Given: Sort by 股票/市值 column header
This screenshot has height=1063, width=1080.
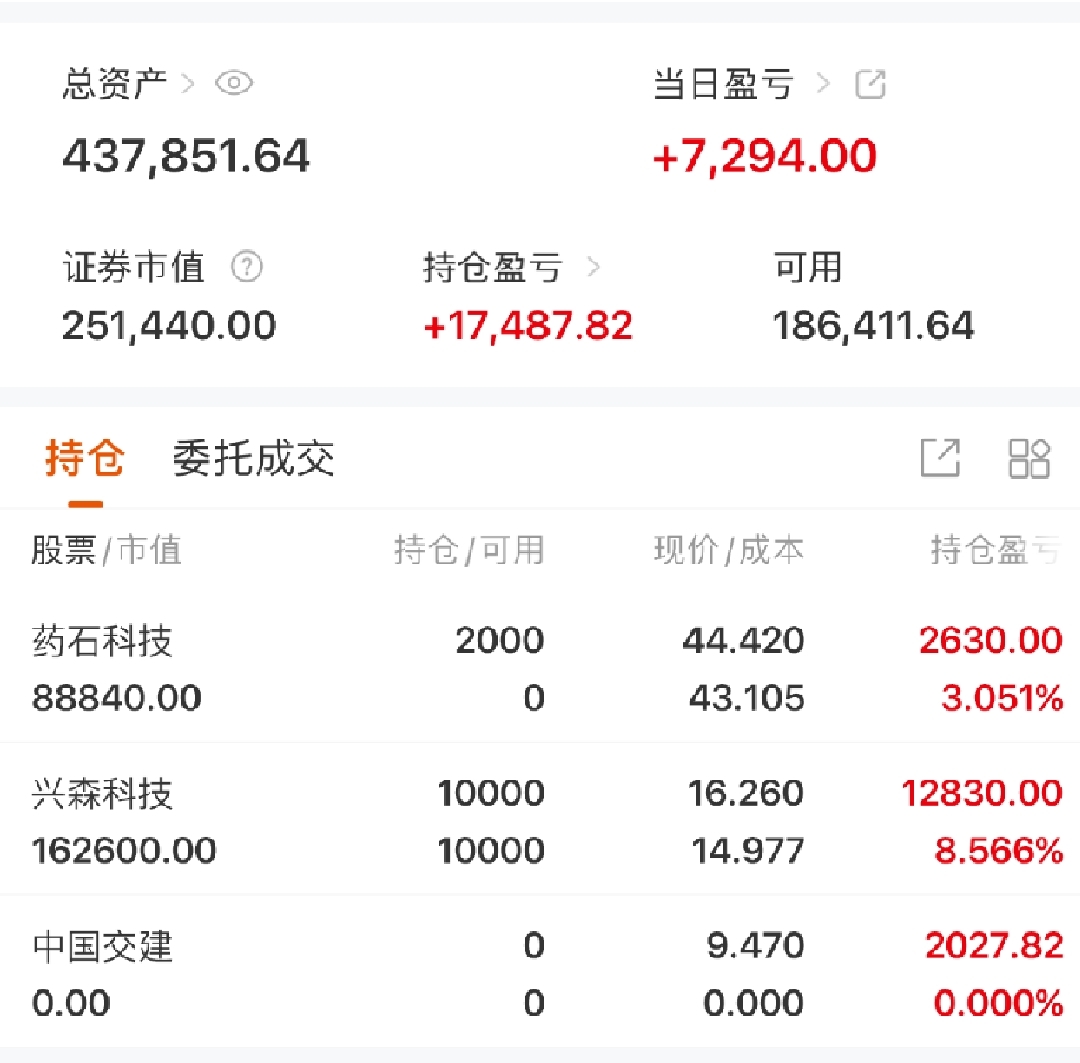Looking at the screenshot, I should 106,550.
